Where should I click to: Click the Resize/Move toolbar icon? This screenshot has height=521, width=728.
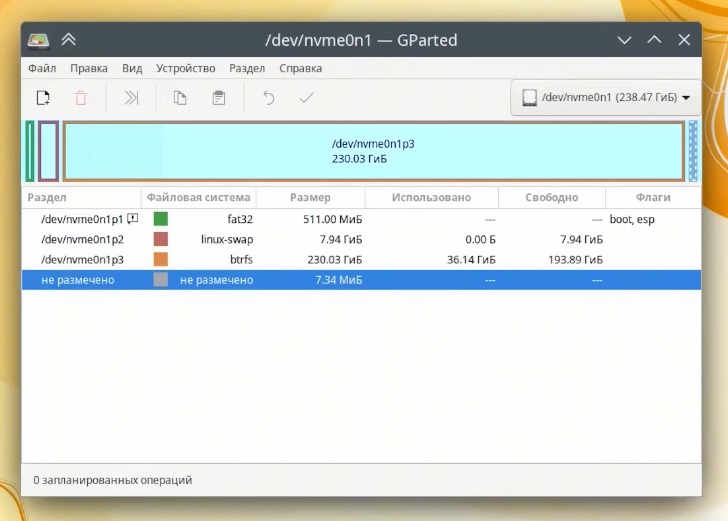(x=131, y=98)
